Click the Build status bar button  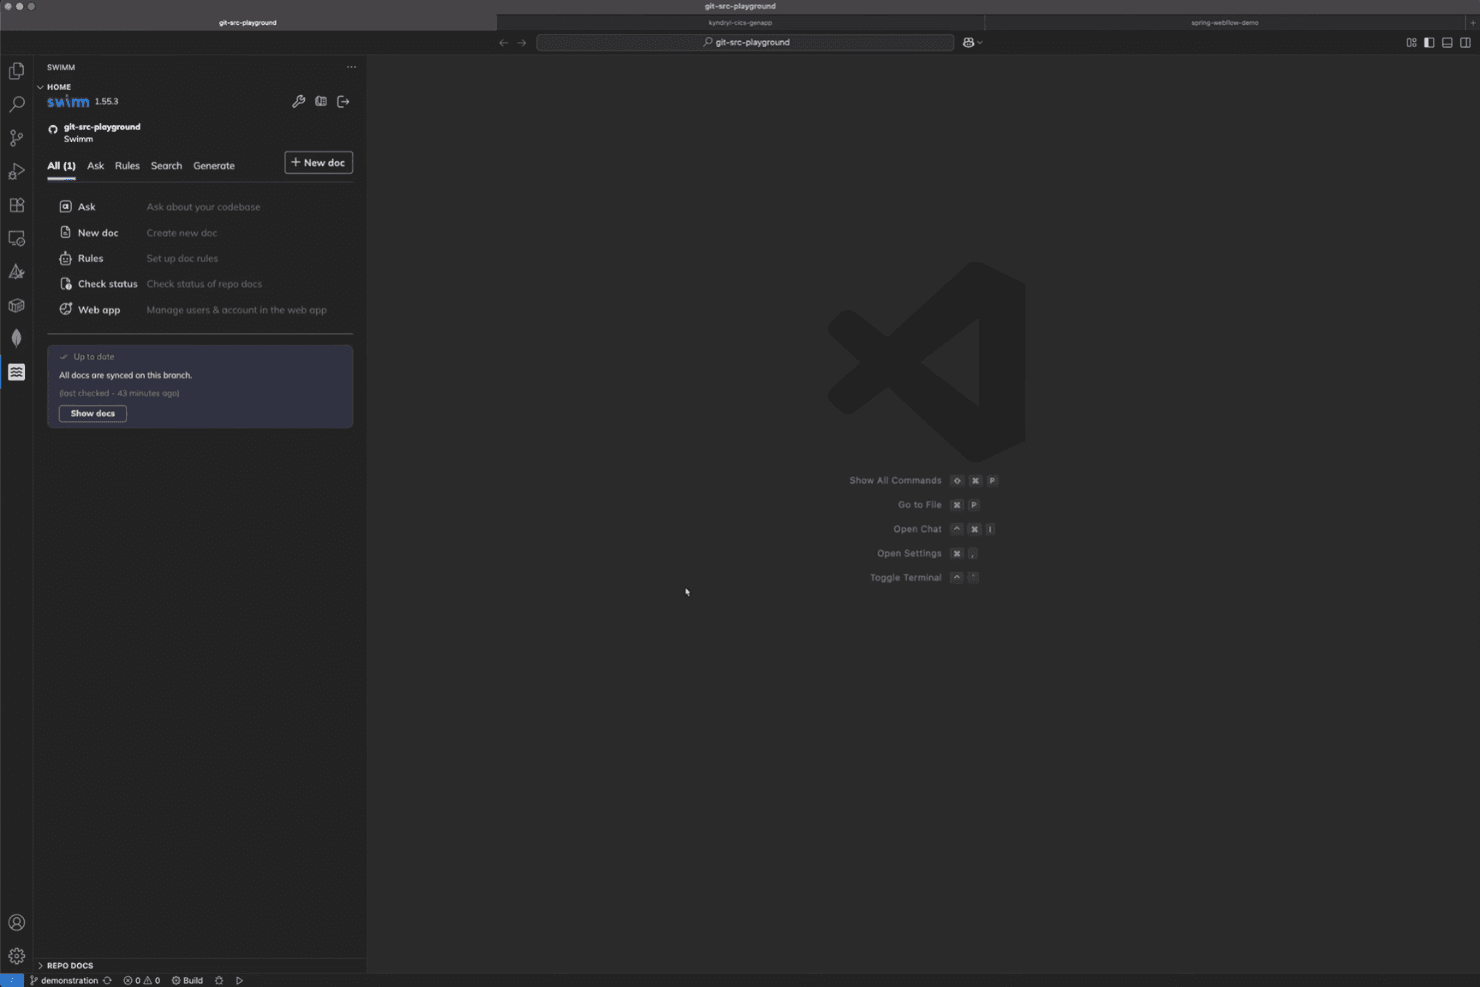(187, 980)
